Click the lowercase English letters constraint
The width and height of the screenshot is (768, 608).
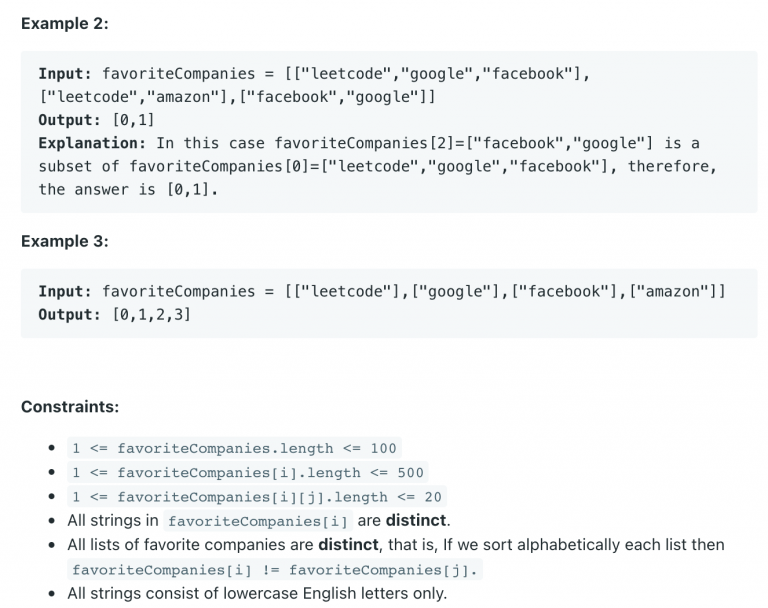pos(257,593)
